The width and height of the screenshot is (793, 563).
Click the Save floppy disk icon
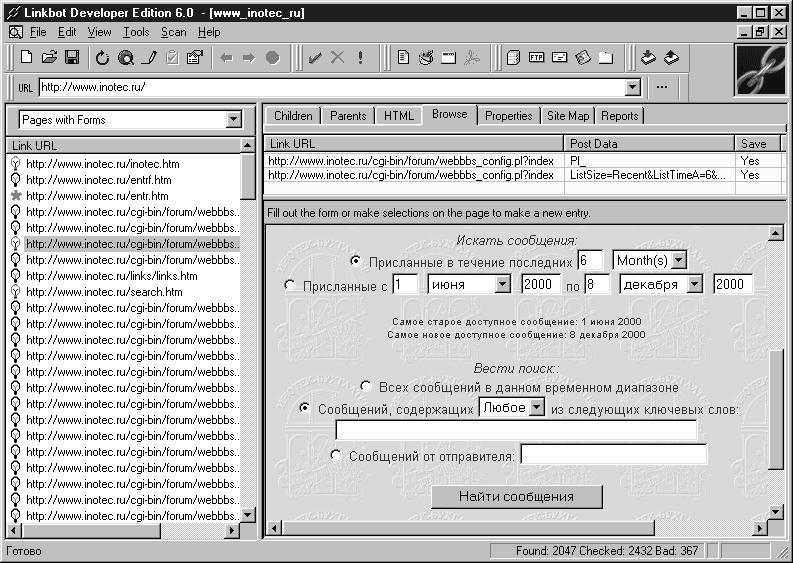point(72,57)
